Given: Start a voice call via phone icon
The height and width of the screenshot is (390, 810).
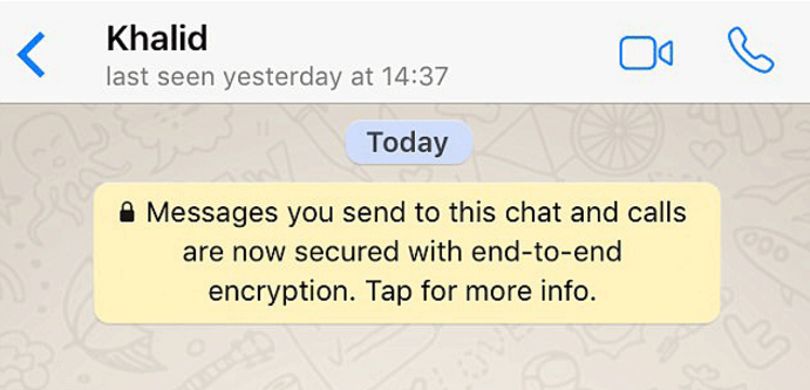Looking at the screenshot, I should (751, 51).
